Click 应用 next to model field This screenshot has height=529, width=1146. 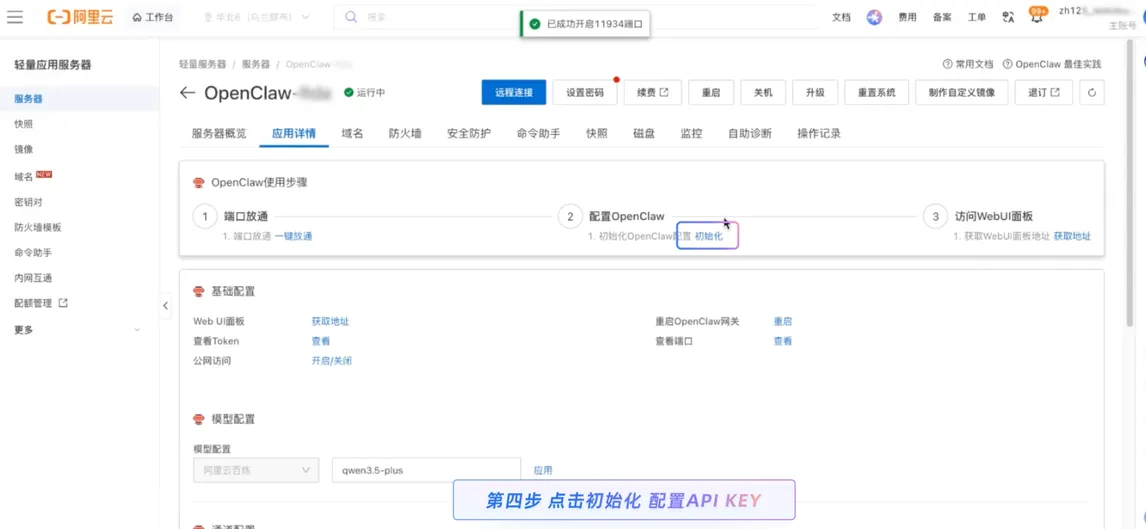(543, 471)
